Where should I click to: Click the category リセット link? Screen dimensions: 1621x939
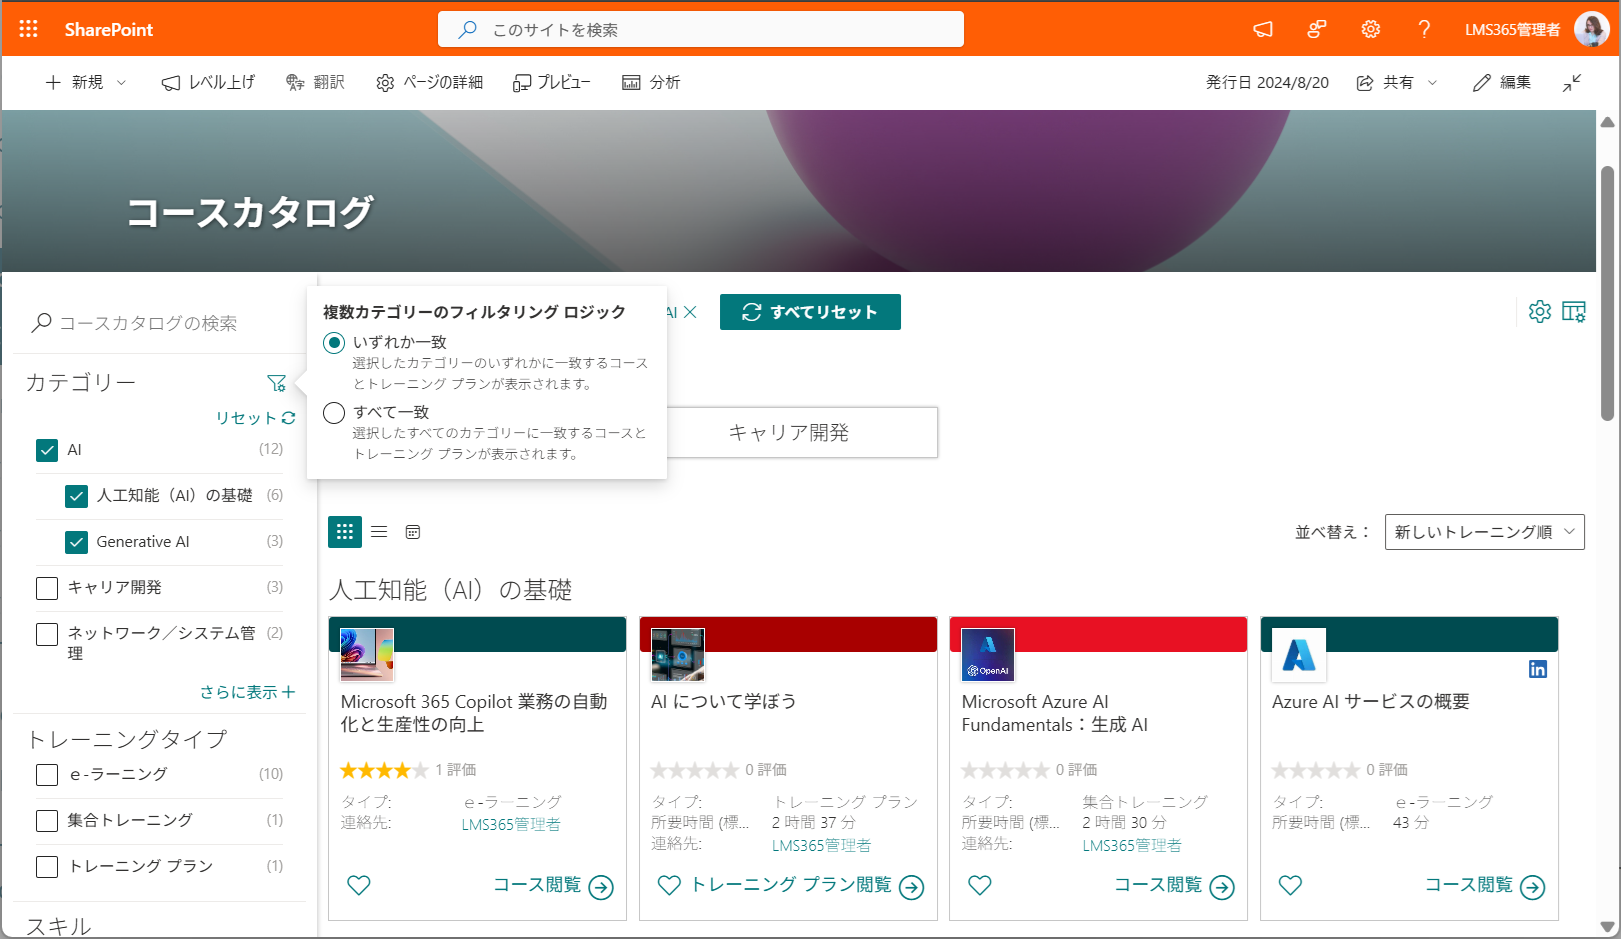tap(255, 418)
